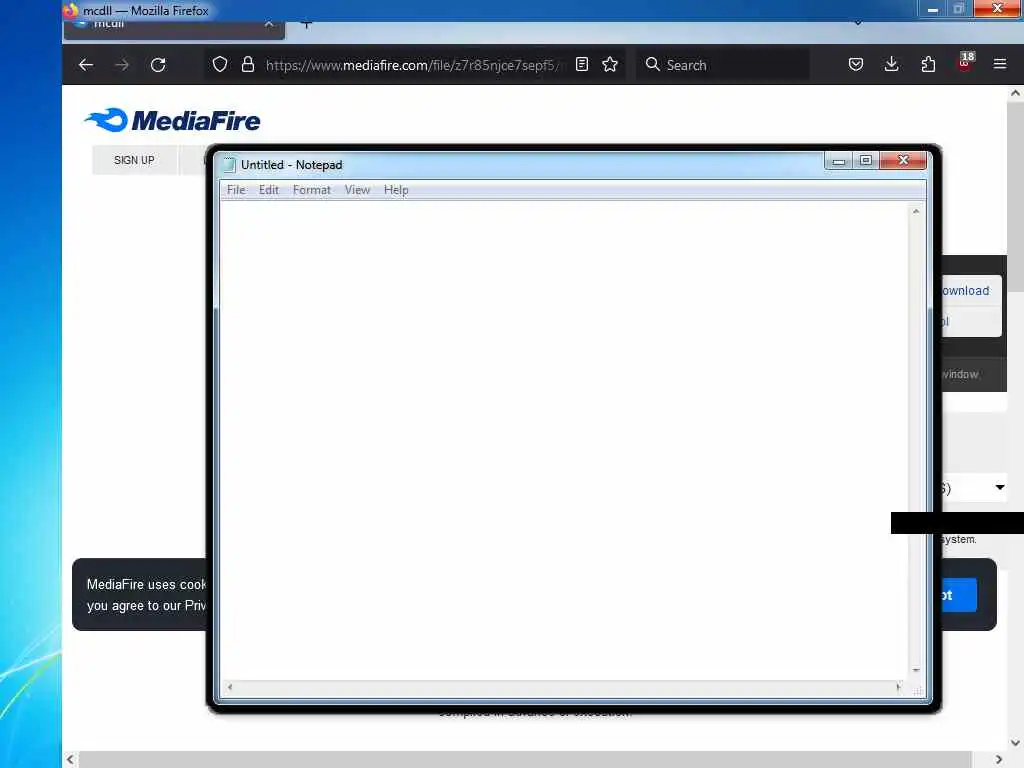The width and height of the screenshot is (1024, 768).
Task: Open Firefox extensions menu
Action: click(928, 64)
